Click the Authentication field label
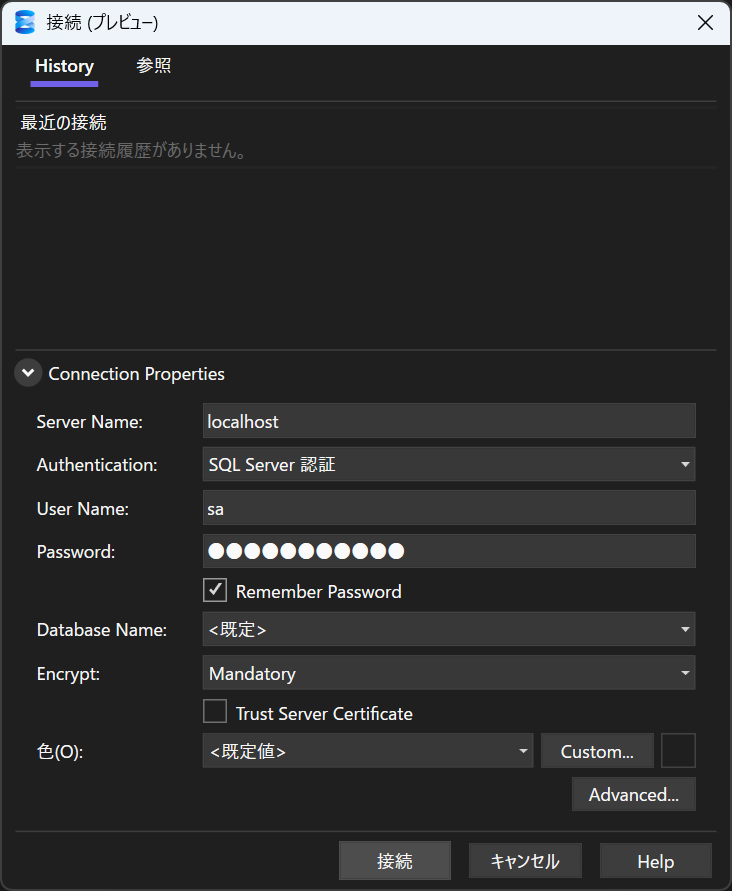Viewport: 732px width, 891px height. point(97,465)
